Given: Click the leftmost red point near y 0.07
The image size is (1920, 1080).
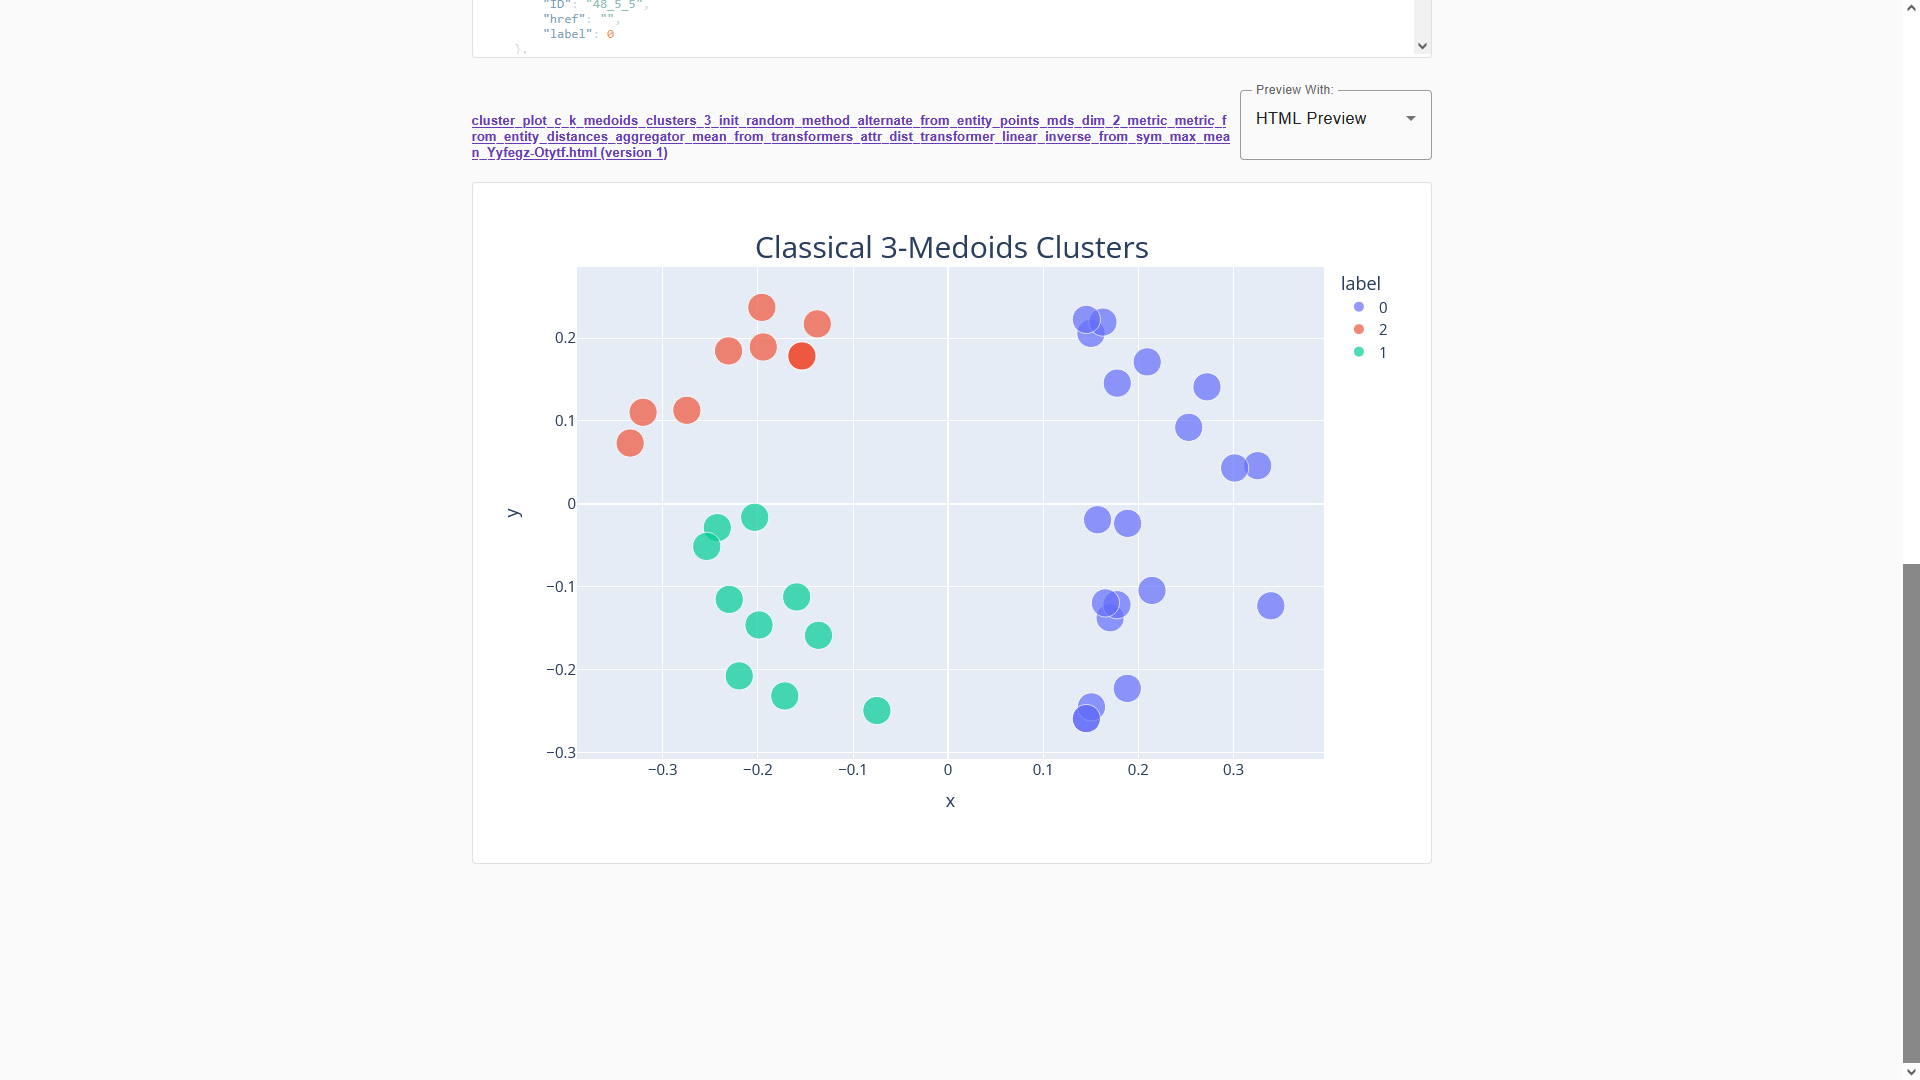Looking at the screenshot, I should coord(630,443).
